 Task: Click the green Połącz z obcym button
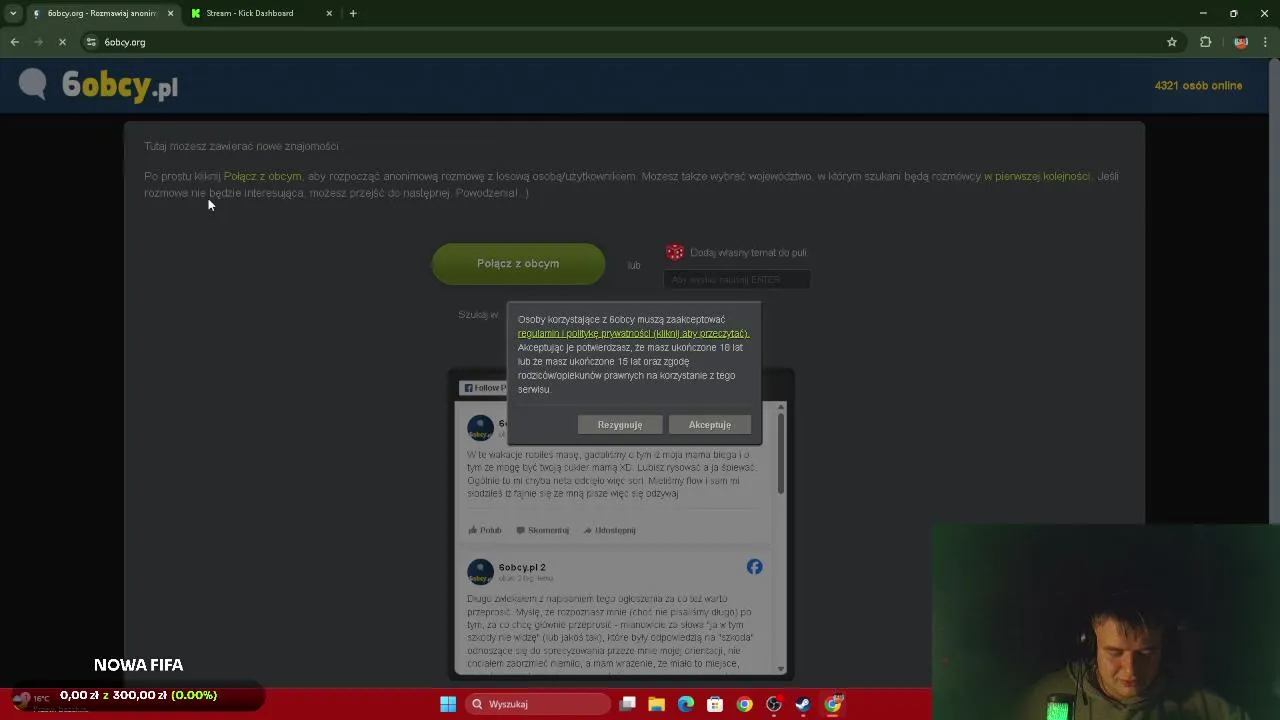[x=518, y=263]
